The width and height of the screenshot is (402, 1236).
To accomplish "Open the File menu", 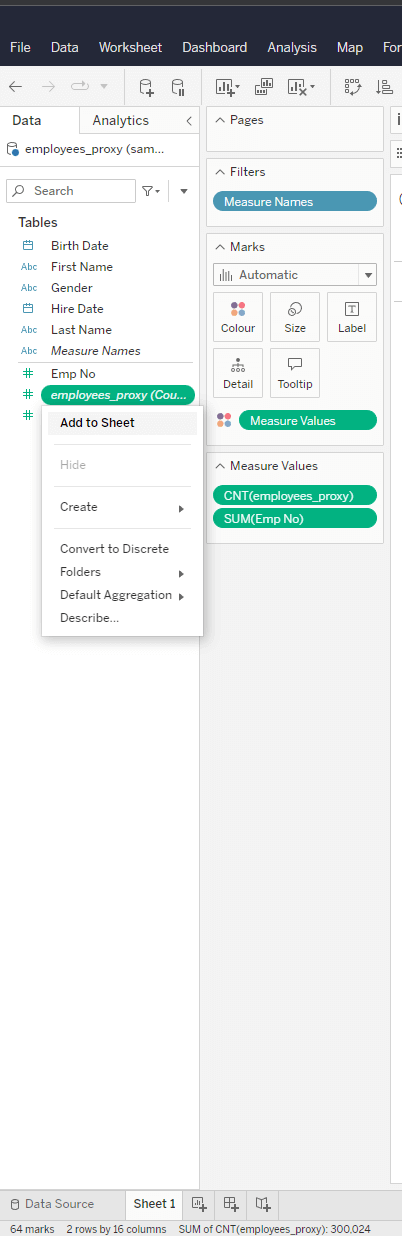I will click(20, 47).
